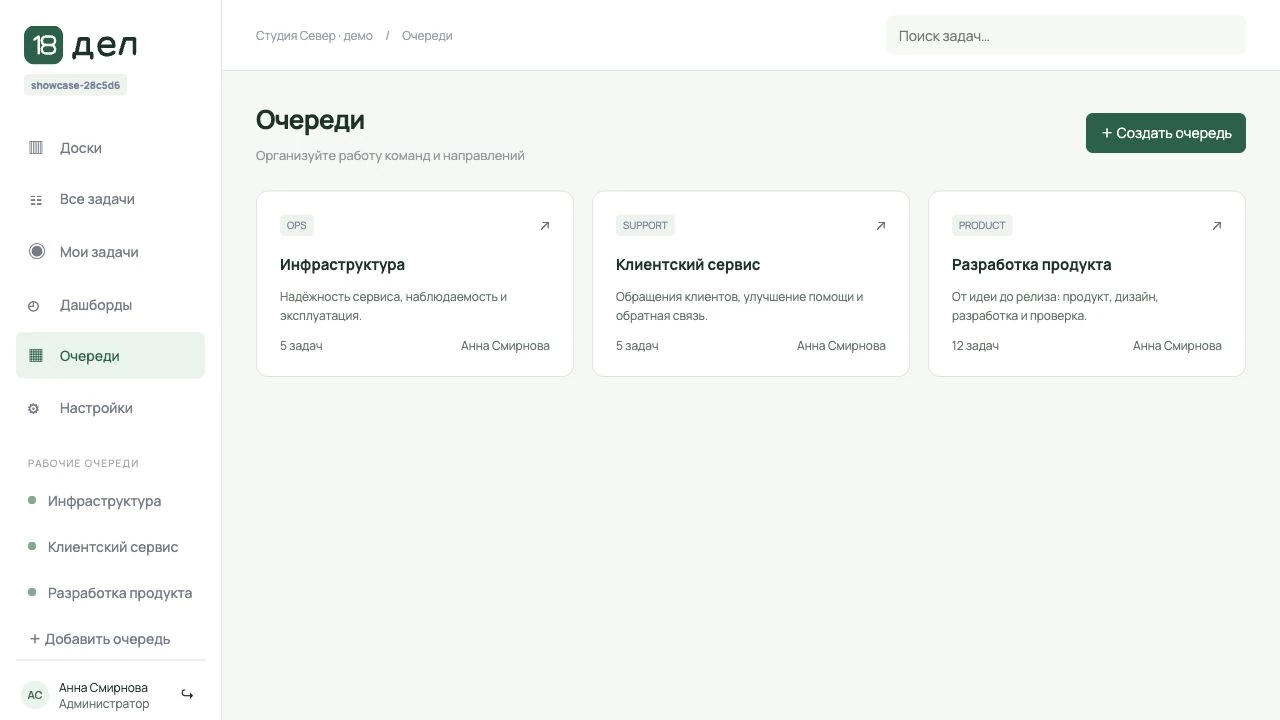Image resolution: width=1280 pixels, height=720 pixels.
Task: Open Разработка продукта queue from sidebar list
Action: click(110, 593)
